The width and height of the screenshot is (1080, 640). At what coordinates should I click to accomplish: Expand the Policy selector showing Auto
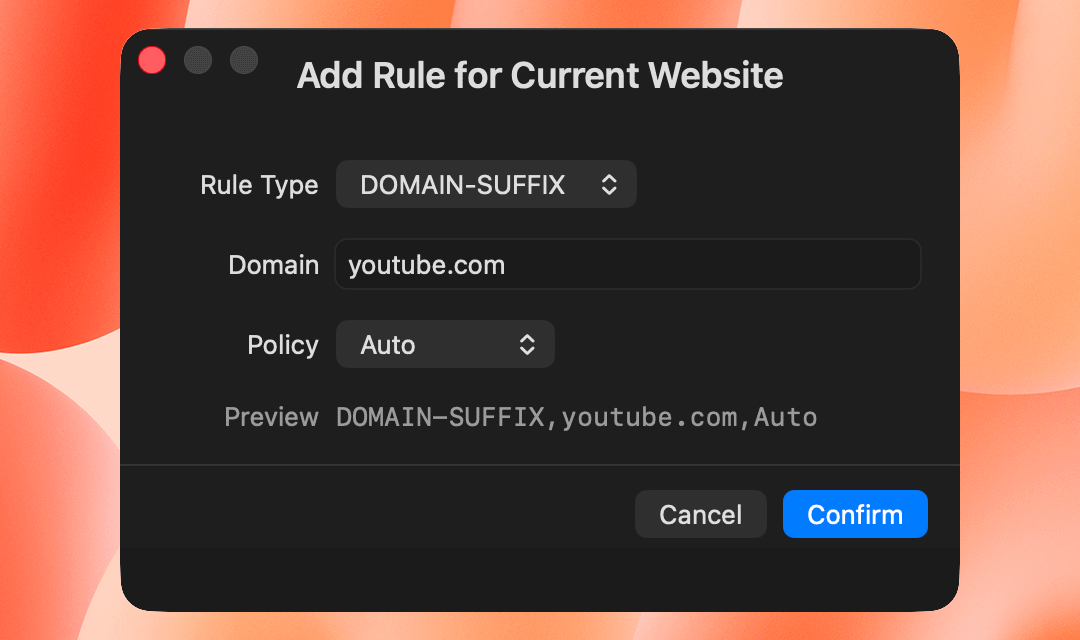click(445, 344)
